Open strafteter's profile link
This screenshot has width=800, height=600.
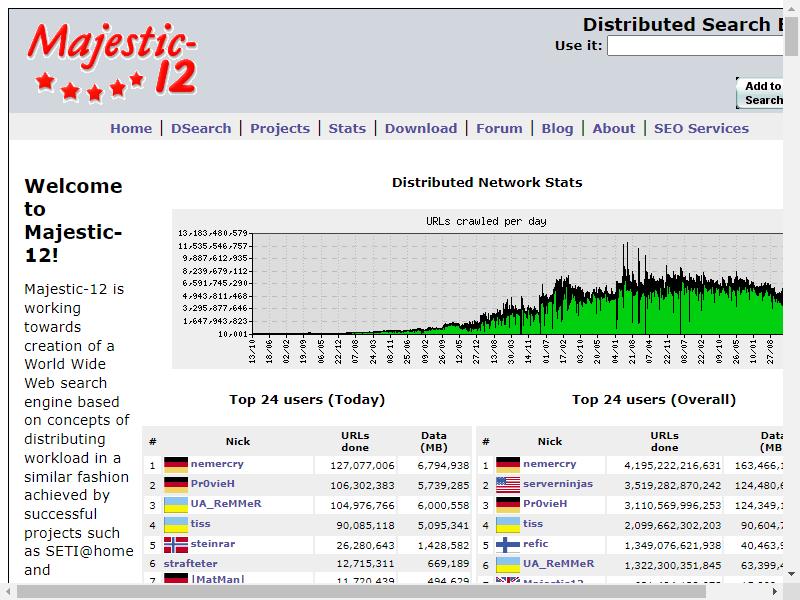point(190,563)
